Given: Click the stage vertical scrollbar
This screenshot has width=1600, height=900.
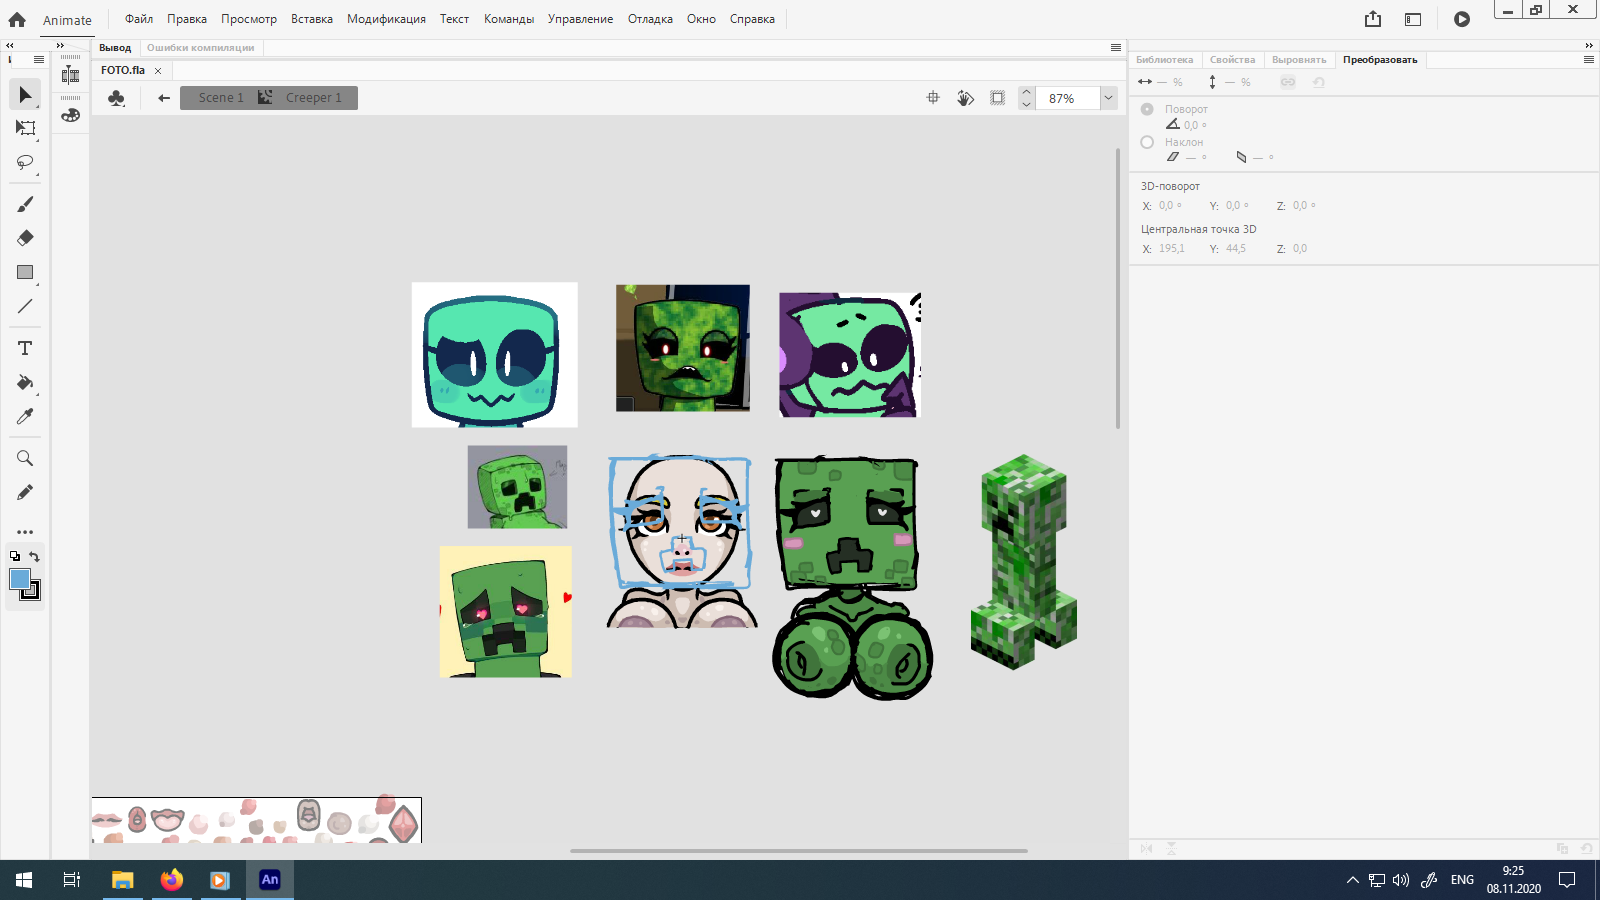Looking at the screenshot, I should coord(1118,288).
